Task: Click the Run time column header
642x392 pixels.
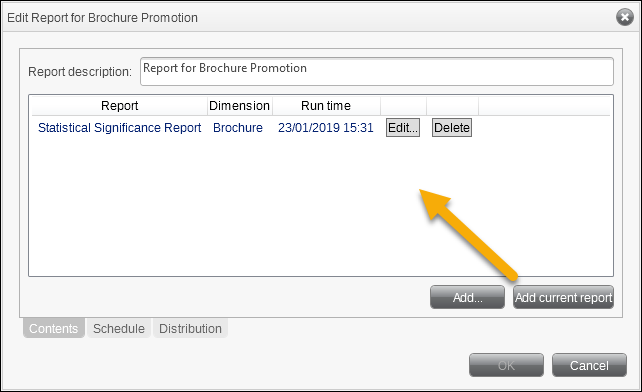Action: coord(326,106)
